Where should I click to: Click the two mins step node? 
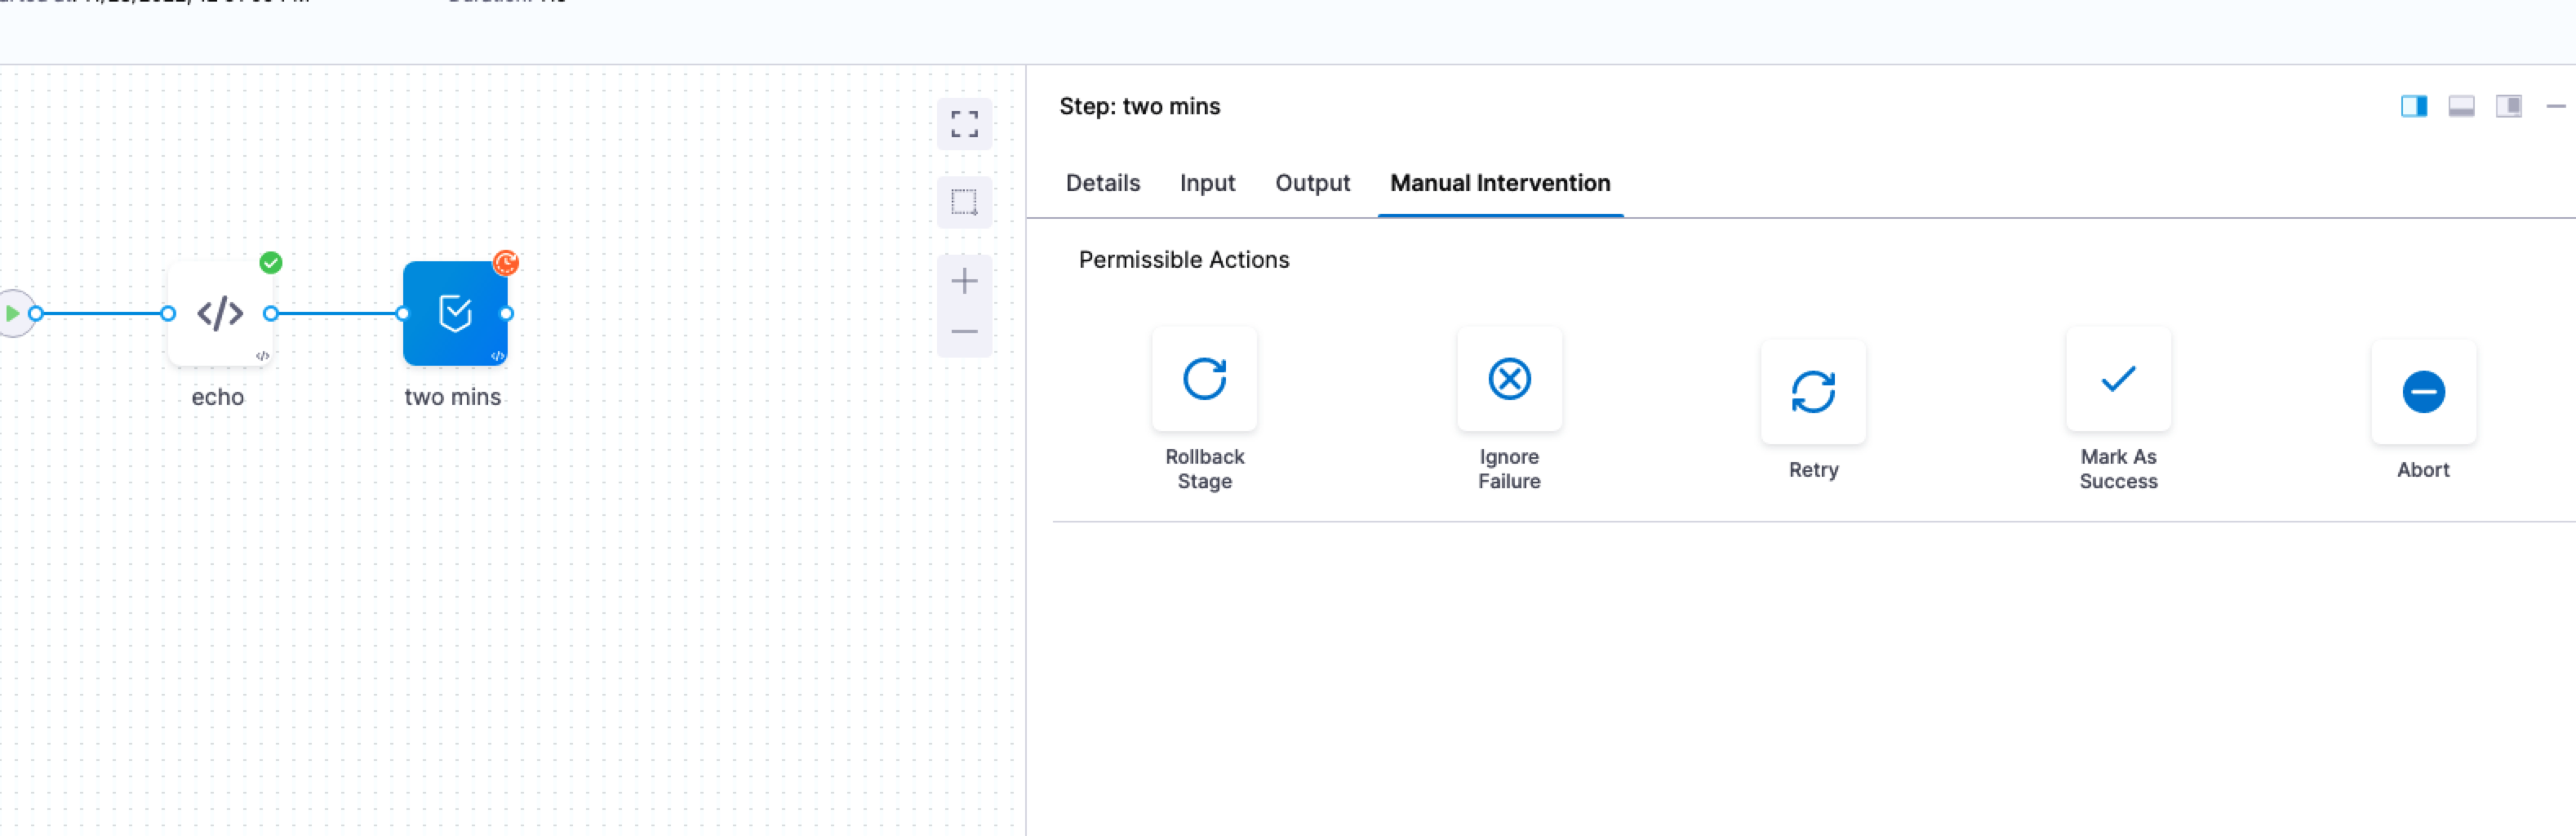[455, 314]
